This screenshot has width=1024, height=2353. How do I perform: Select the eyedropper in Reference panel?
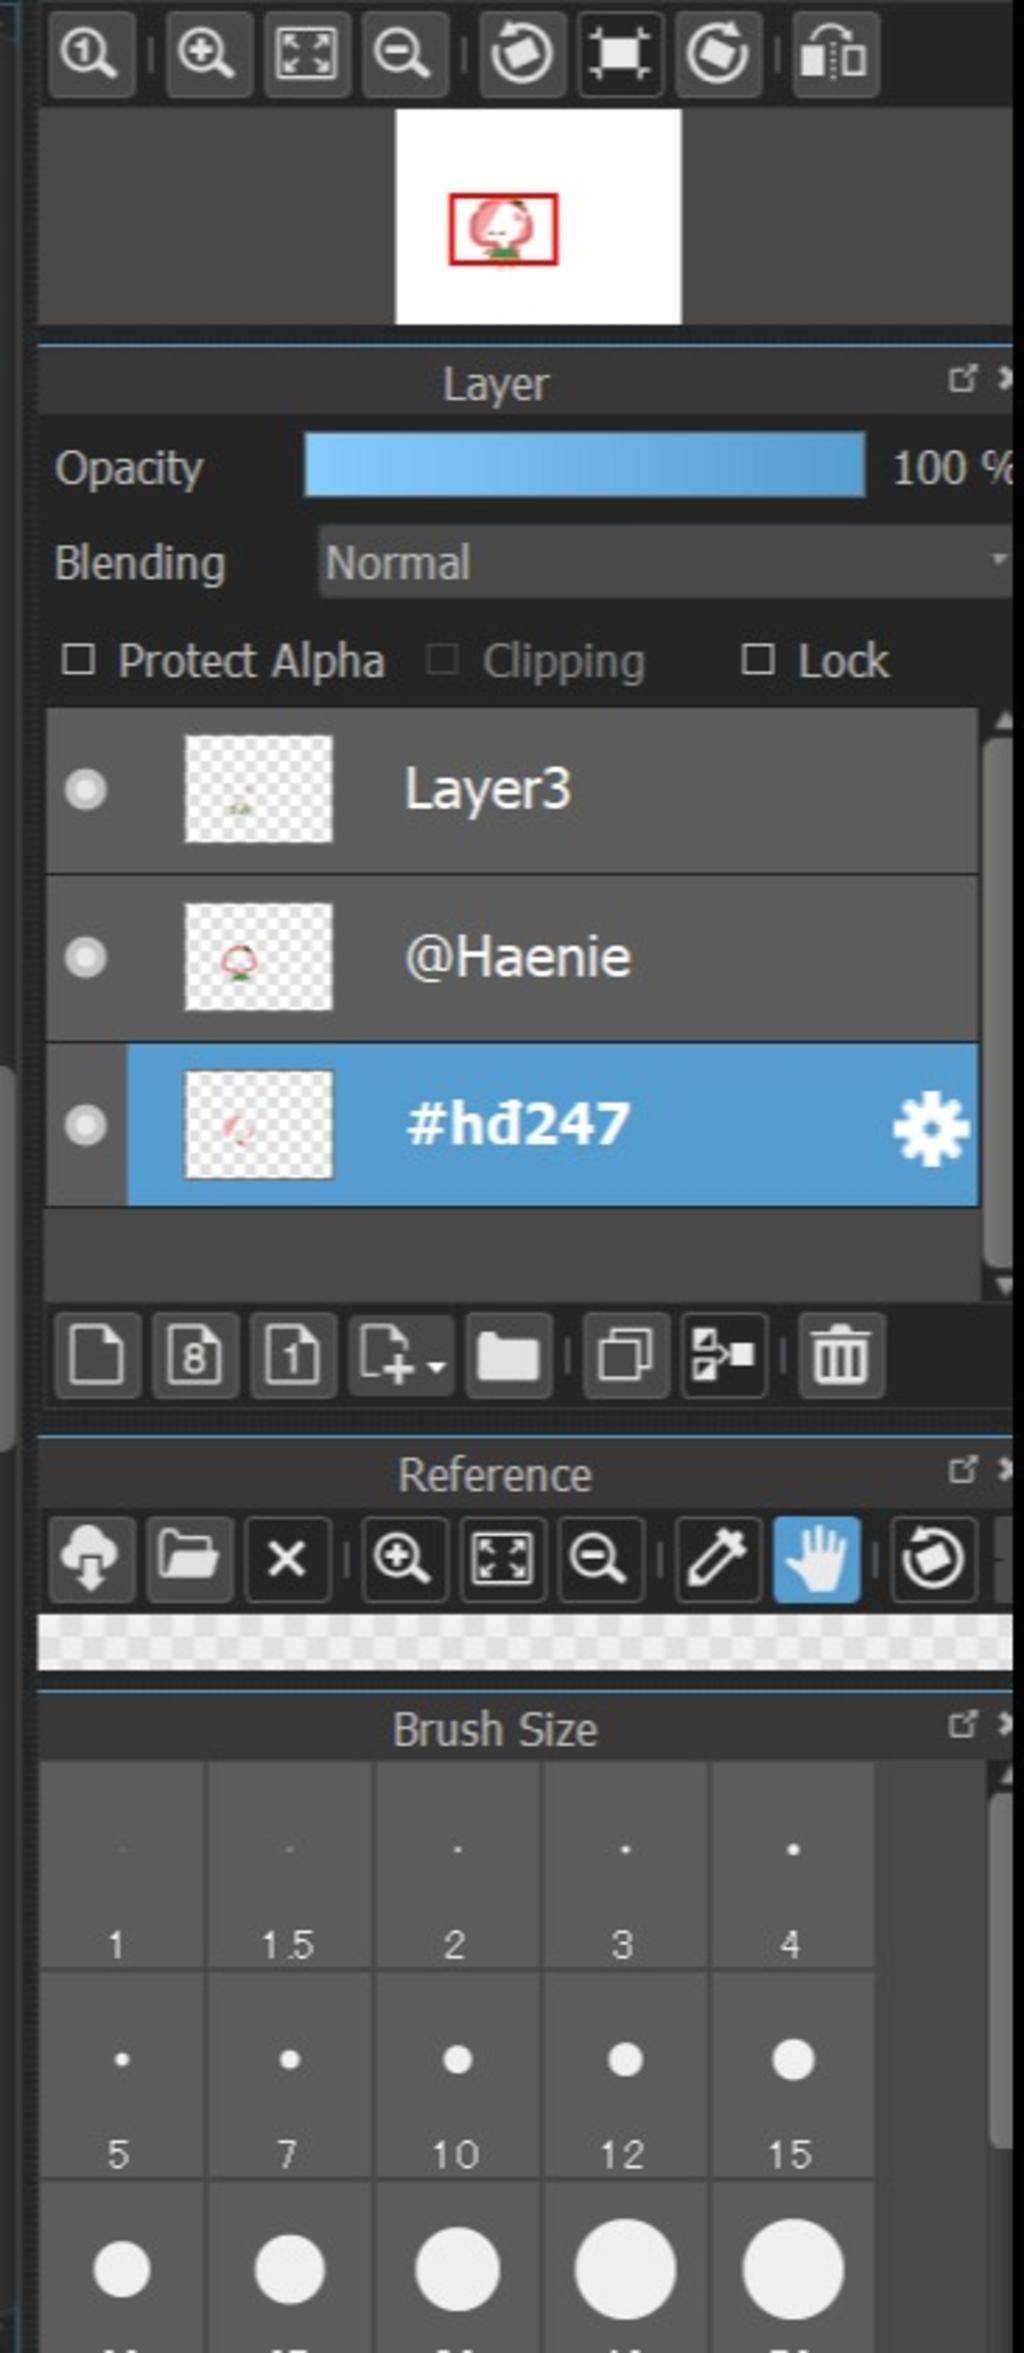(717, 1559)
